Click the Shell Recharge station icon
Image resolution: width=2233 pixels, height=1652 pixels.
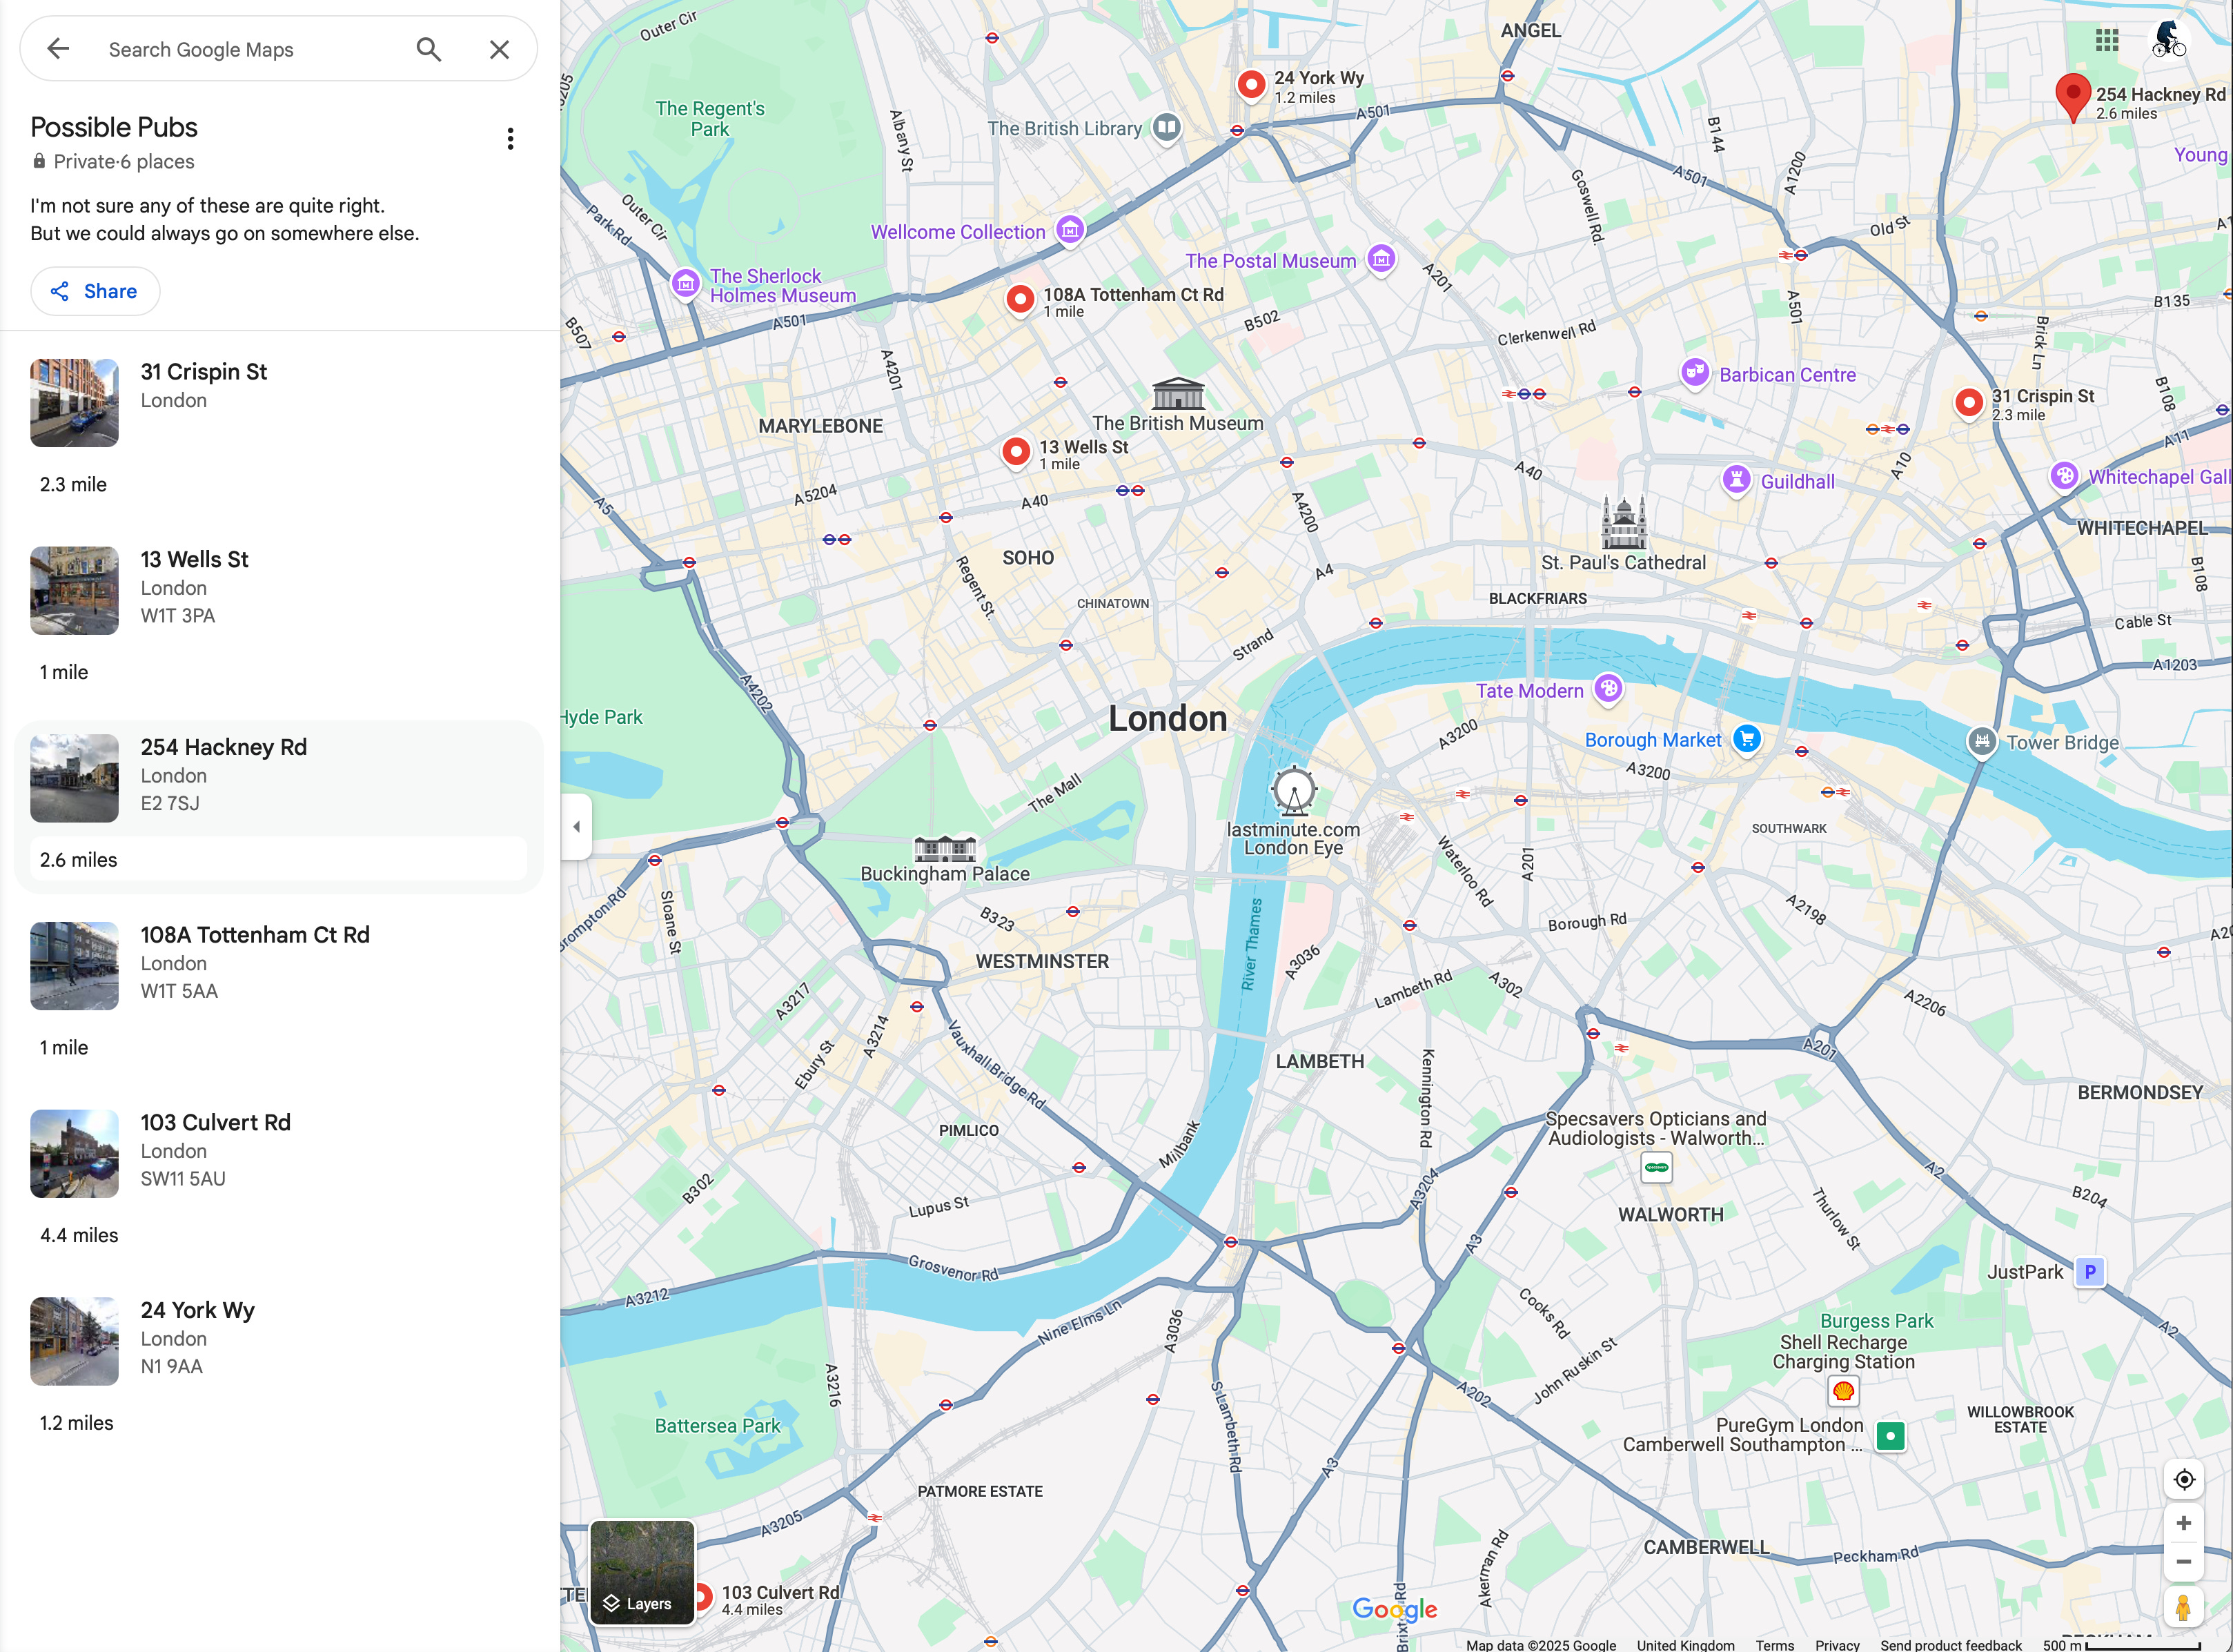pyautogui.click(x=1843, y=1391)
